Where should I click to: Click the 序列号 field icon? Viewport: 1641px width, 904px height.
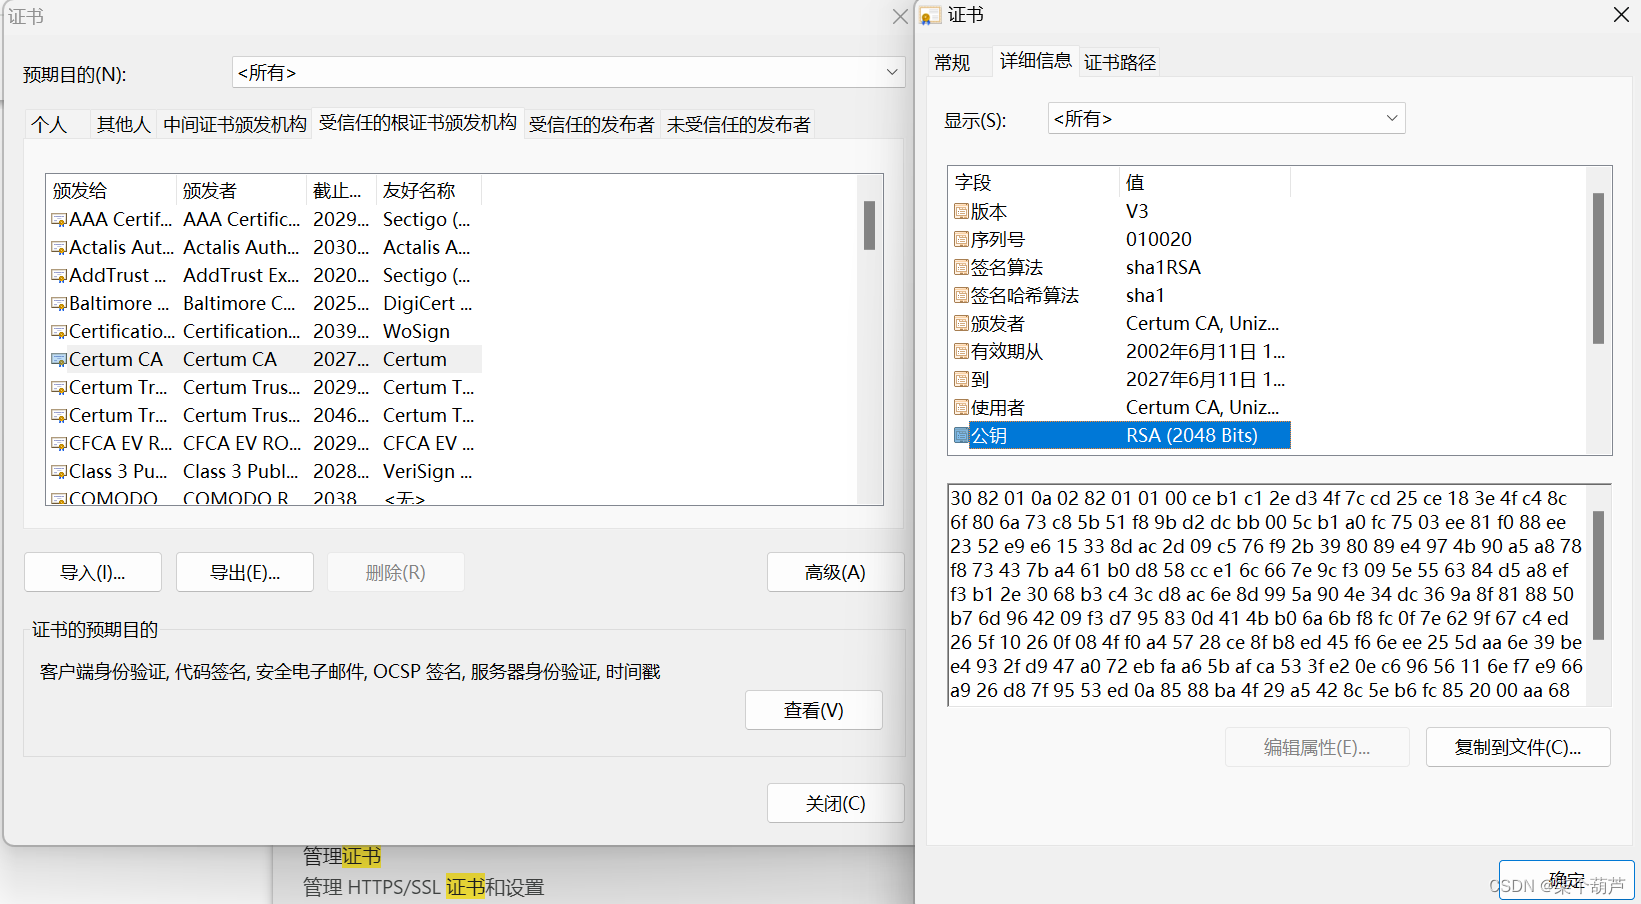pyautogui.click(x=961, y=239)
